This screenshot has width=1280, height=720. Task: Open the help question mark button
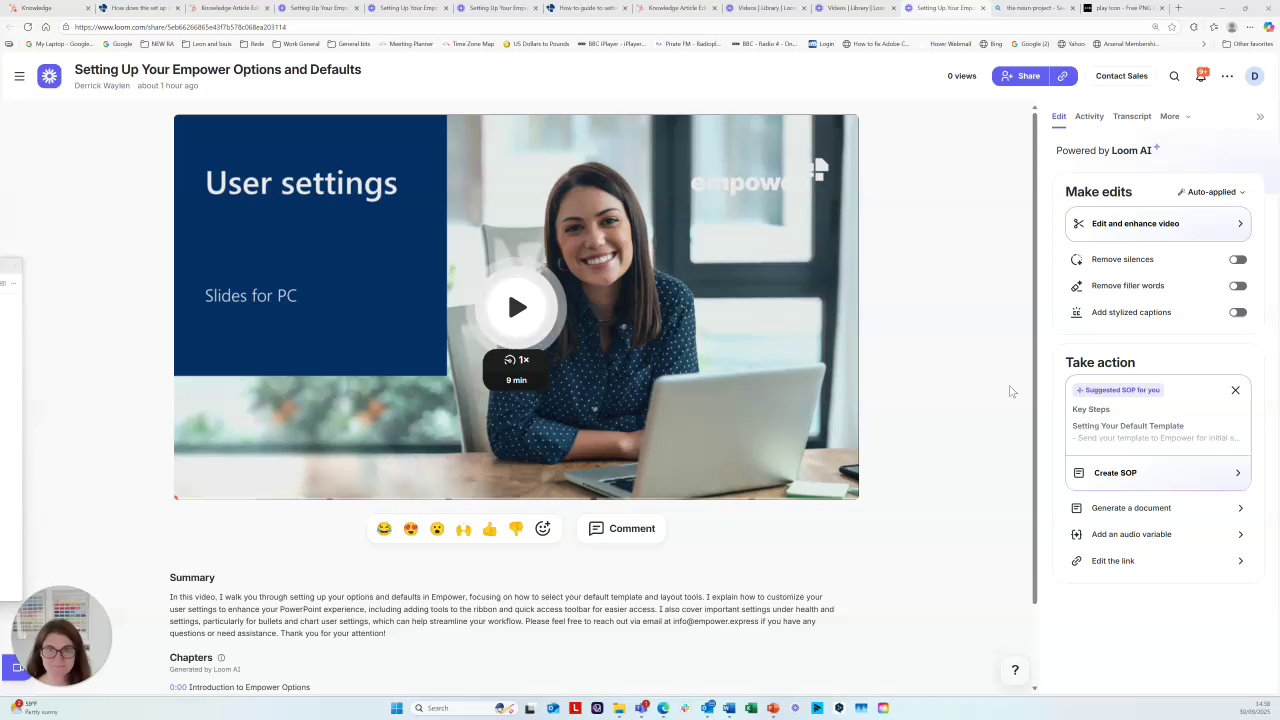(1015, 670)
